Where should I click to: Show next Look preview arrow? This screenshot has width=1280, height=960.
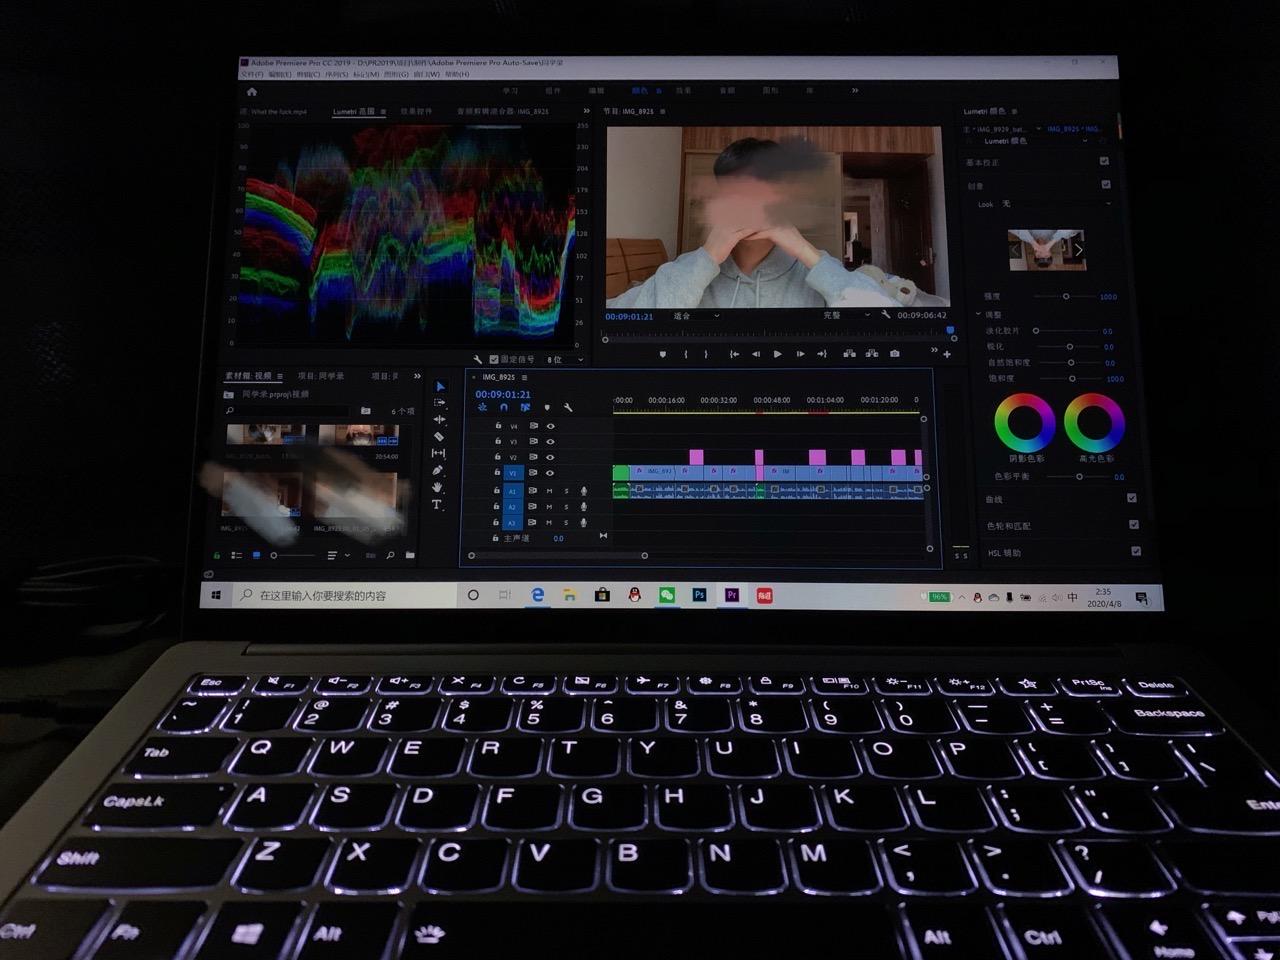(x=1079, y=251)
